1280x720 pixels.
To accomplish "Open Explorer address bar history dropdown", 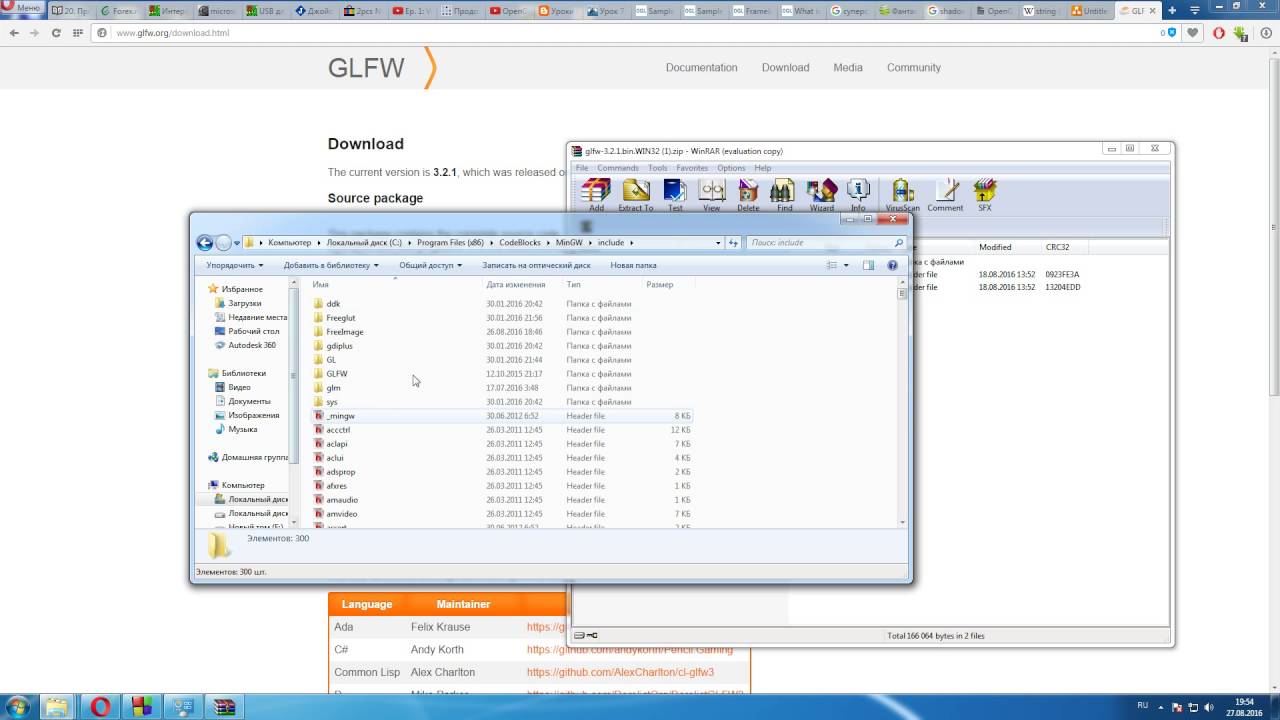I will 718,243.
